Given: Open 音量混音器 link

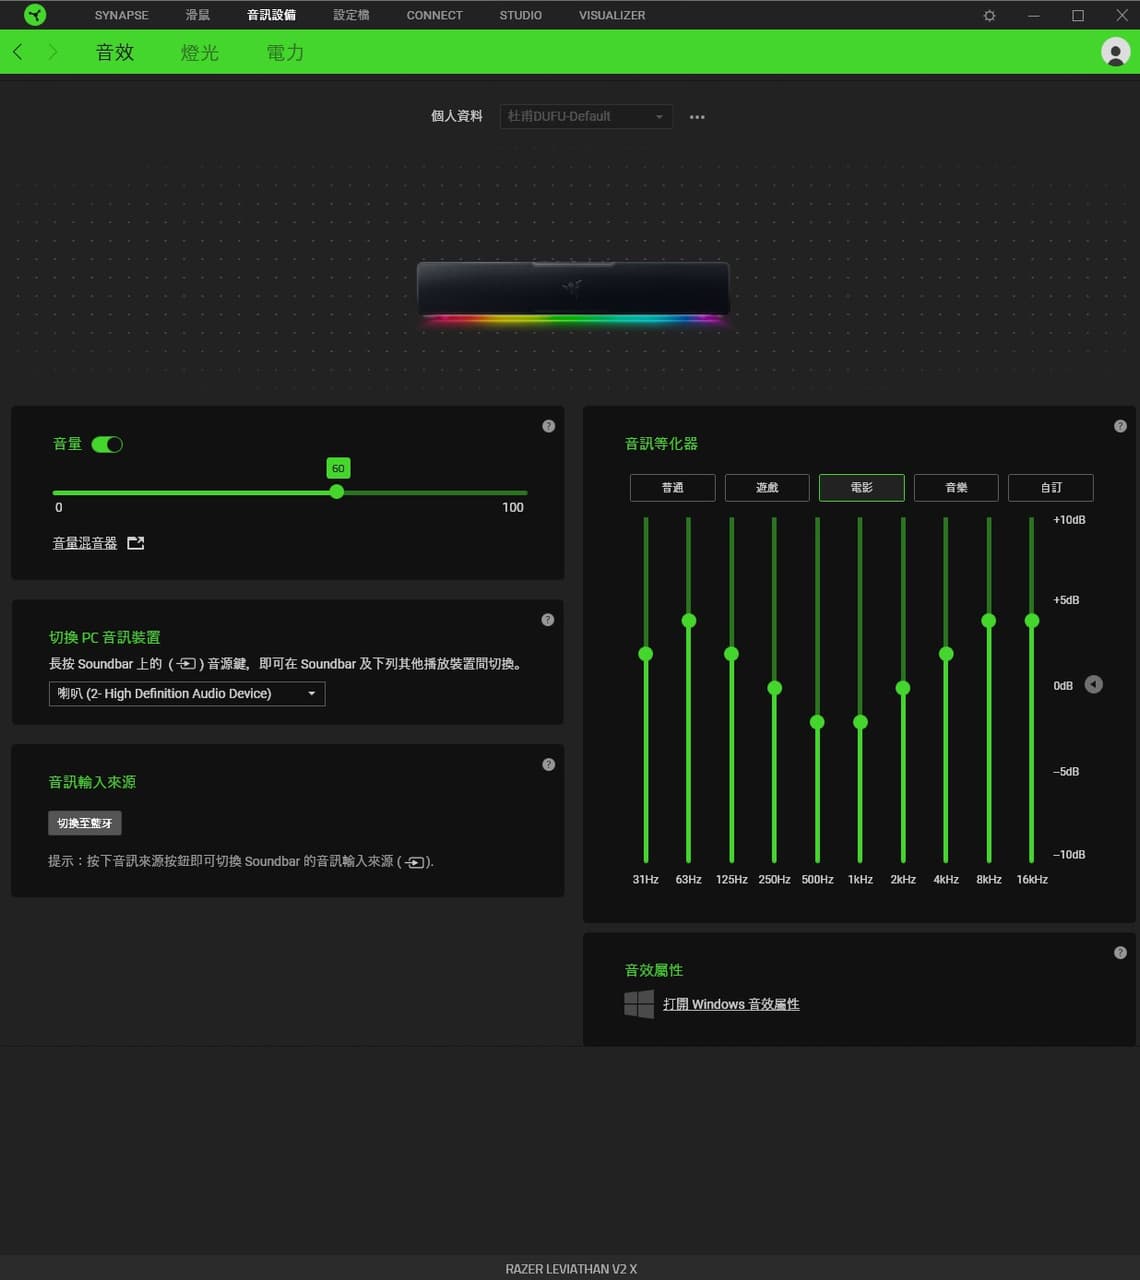Looking at the screenshot, I should coord(85,543).
